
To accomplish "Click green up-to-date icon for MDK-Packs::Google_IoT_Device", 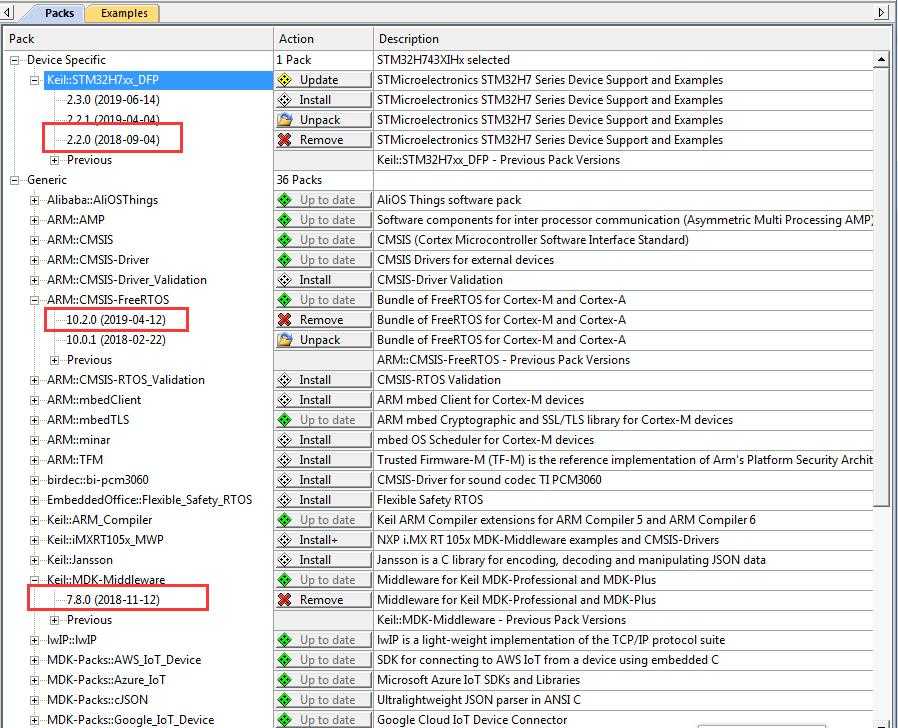I will click(285, 719).
